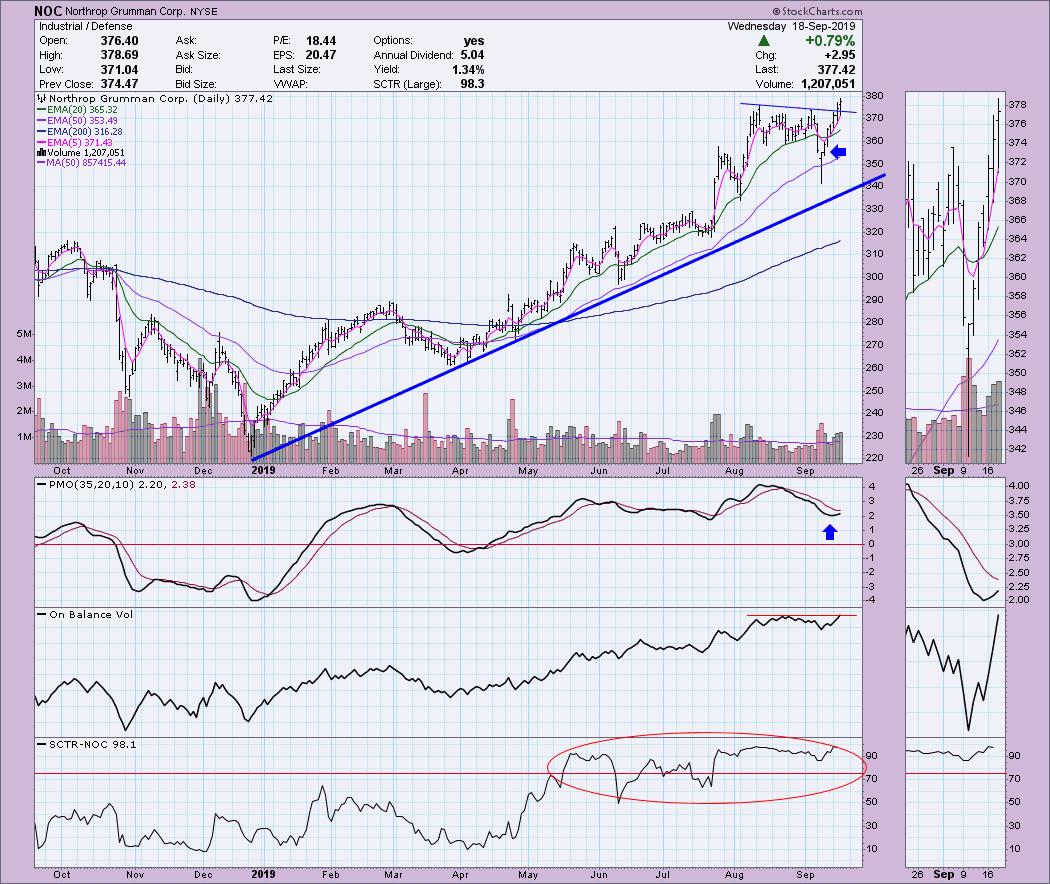Click the EMA(50) 353.49 legend entry

click(77, 121)
